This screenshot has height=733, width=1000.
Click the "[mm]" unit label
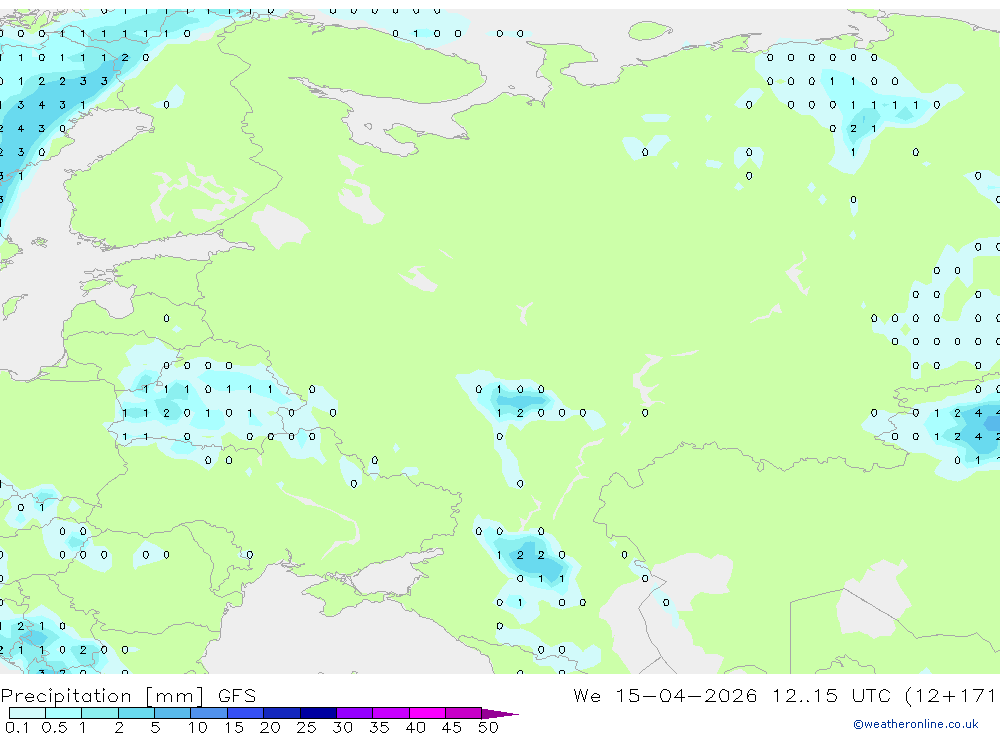pyautogui.click(x=175, y=696)
